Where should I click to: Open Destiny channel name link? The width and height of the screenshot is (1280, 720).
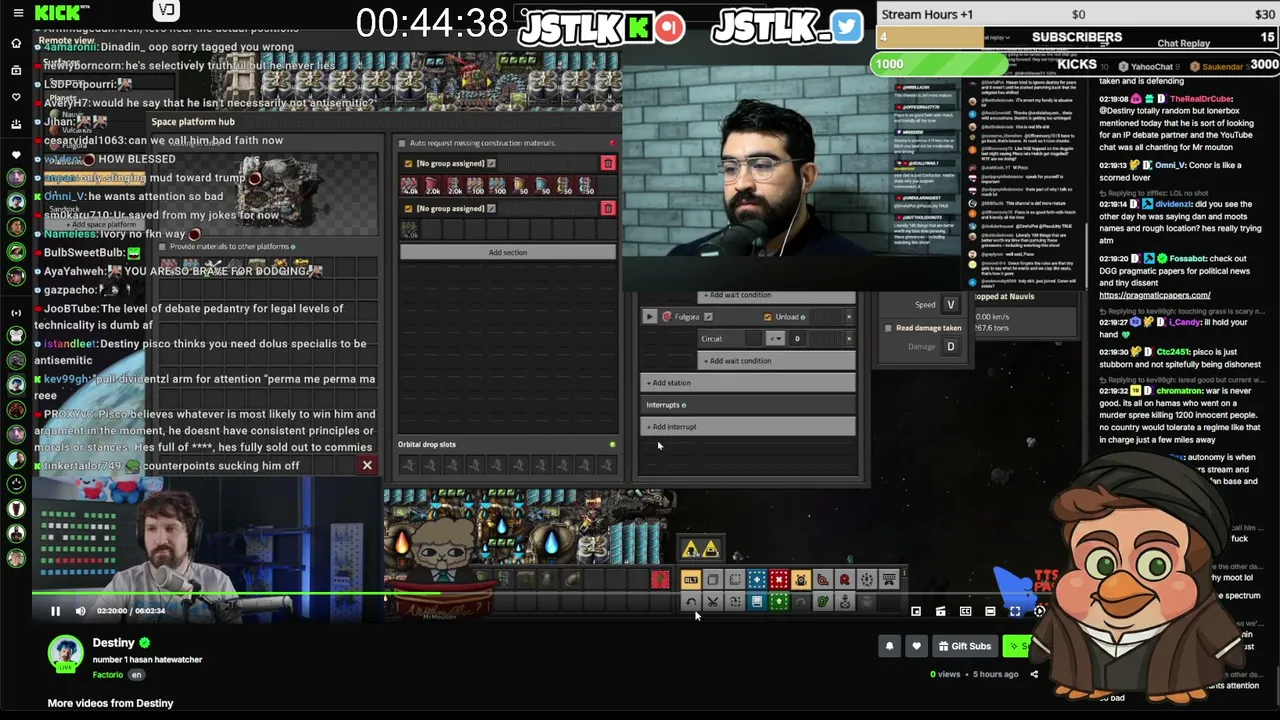(x=113, y=643)
